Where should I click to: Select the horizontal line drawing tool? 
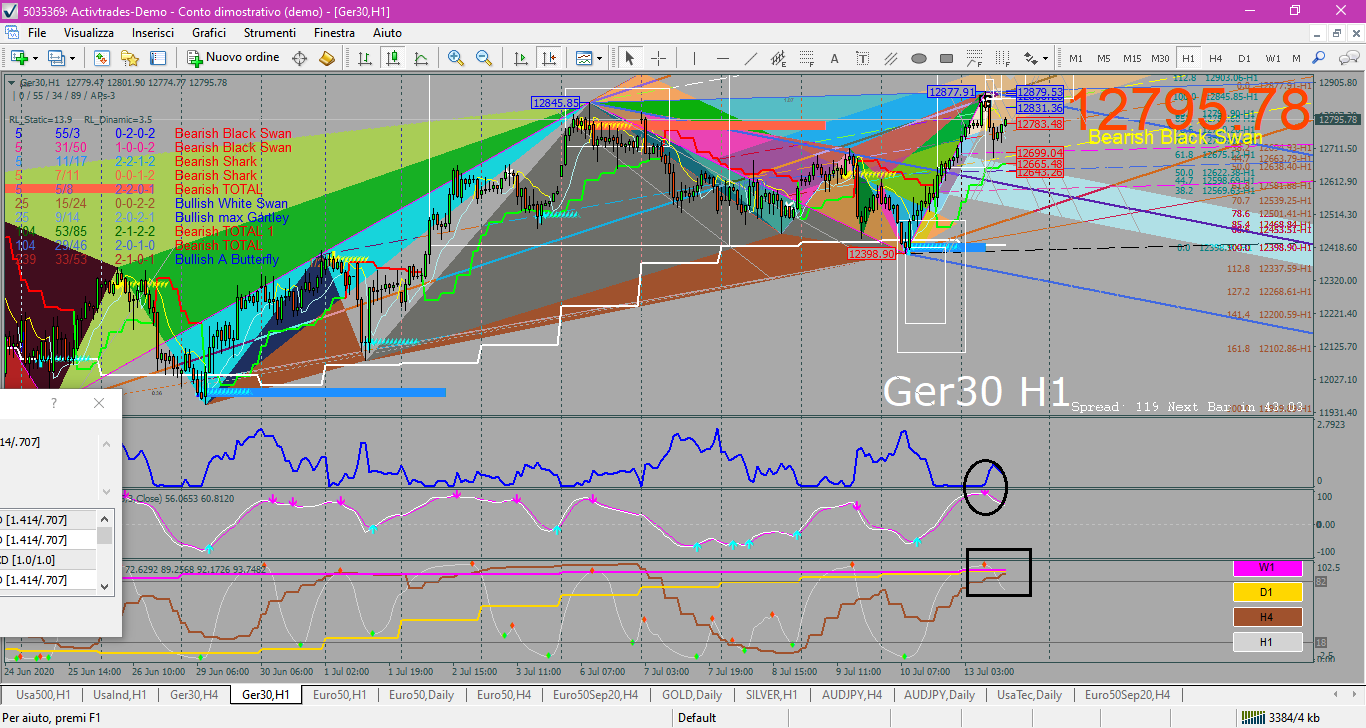click(x=722, y=58)
